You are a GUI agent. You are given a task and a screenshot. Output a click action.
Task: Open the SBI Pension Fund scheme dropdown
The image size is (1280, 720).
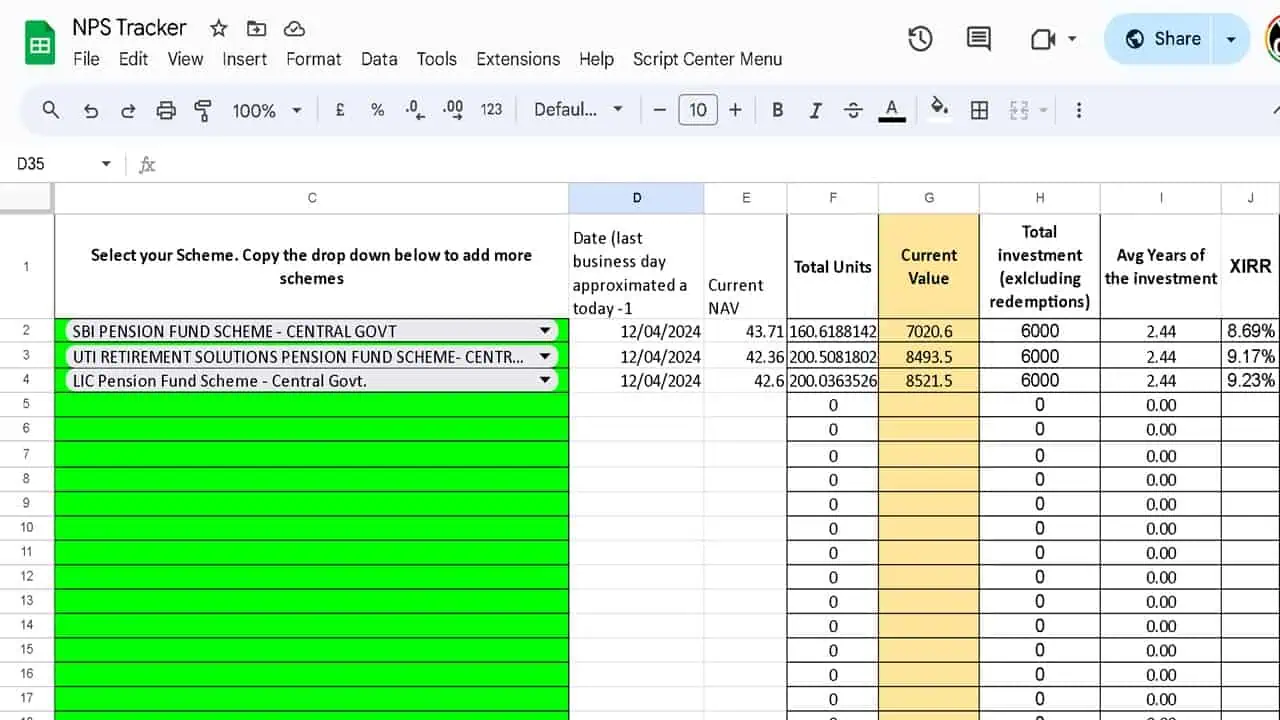545,330
